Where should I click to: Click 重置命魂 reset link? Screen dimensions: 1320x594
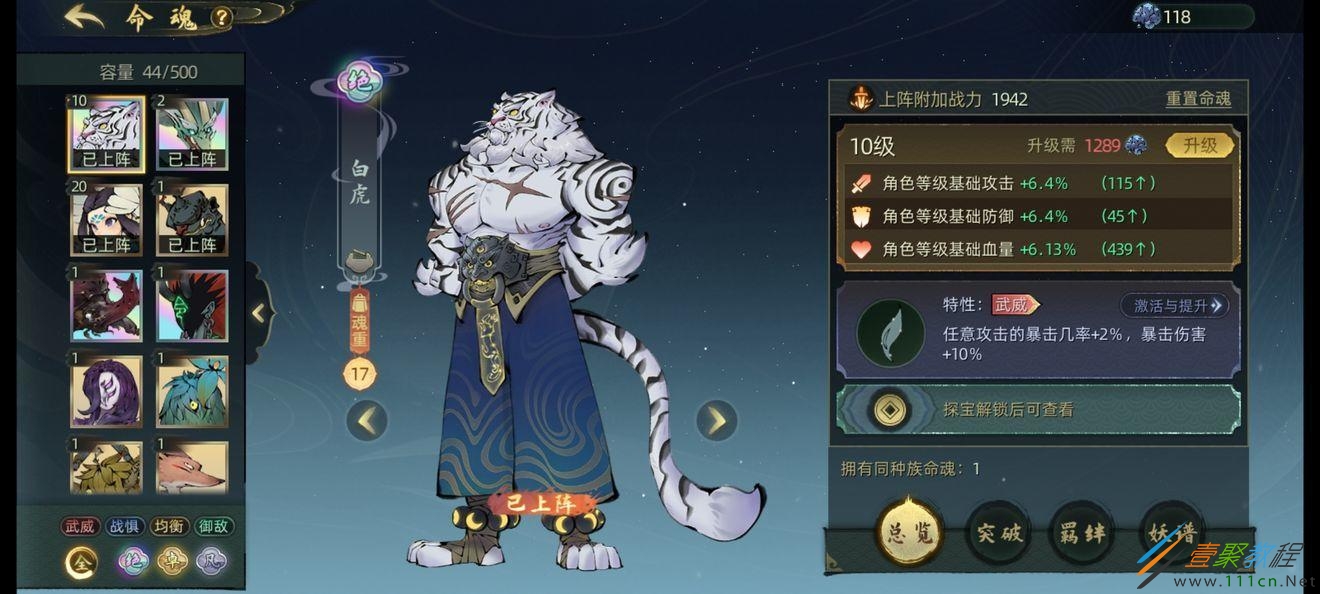click(x=1198, y=99)
